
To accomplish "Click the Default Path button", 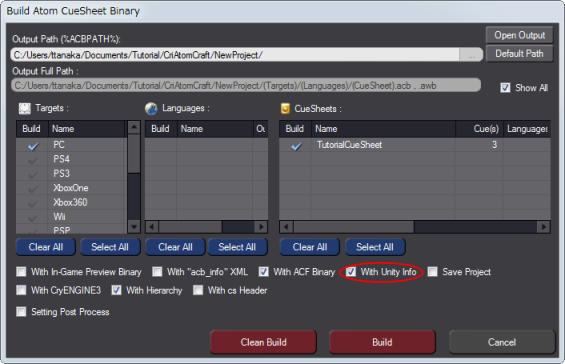I will (x=520, y=54).
